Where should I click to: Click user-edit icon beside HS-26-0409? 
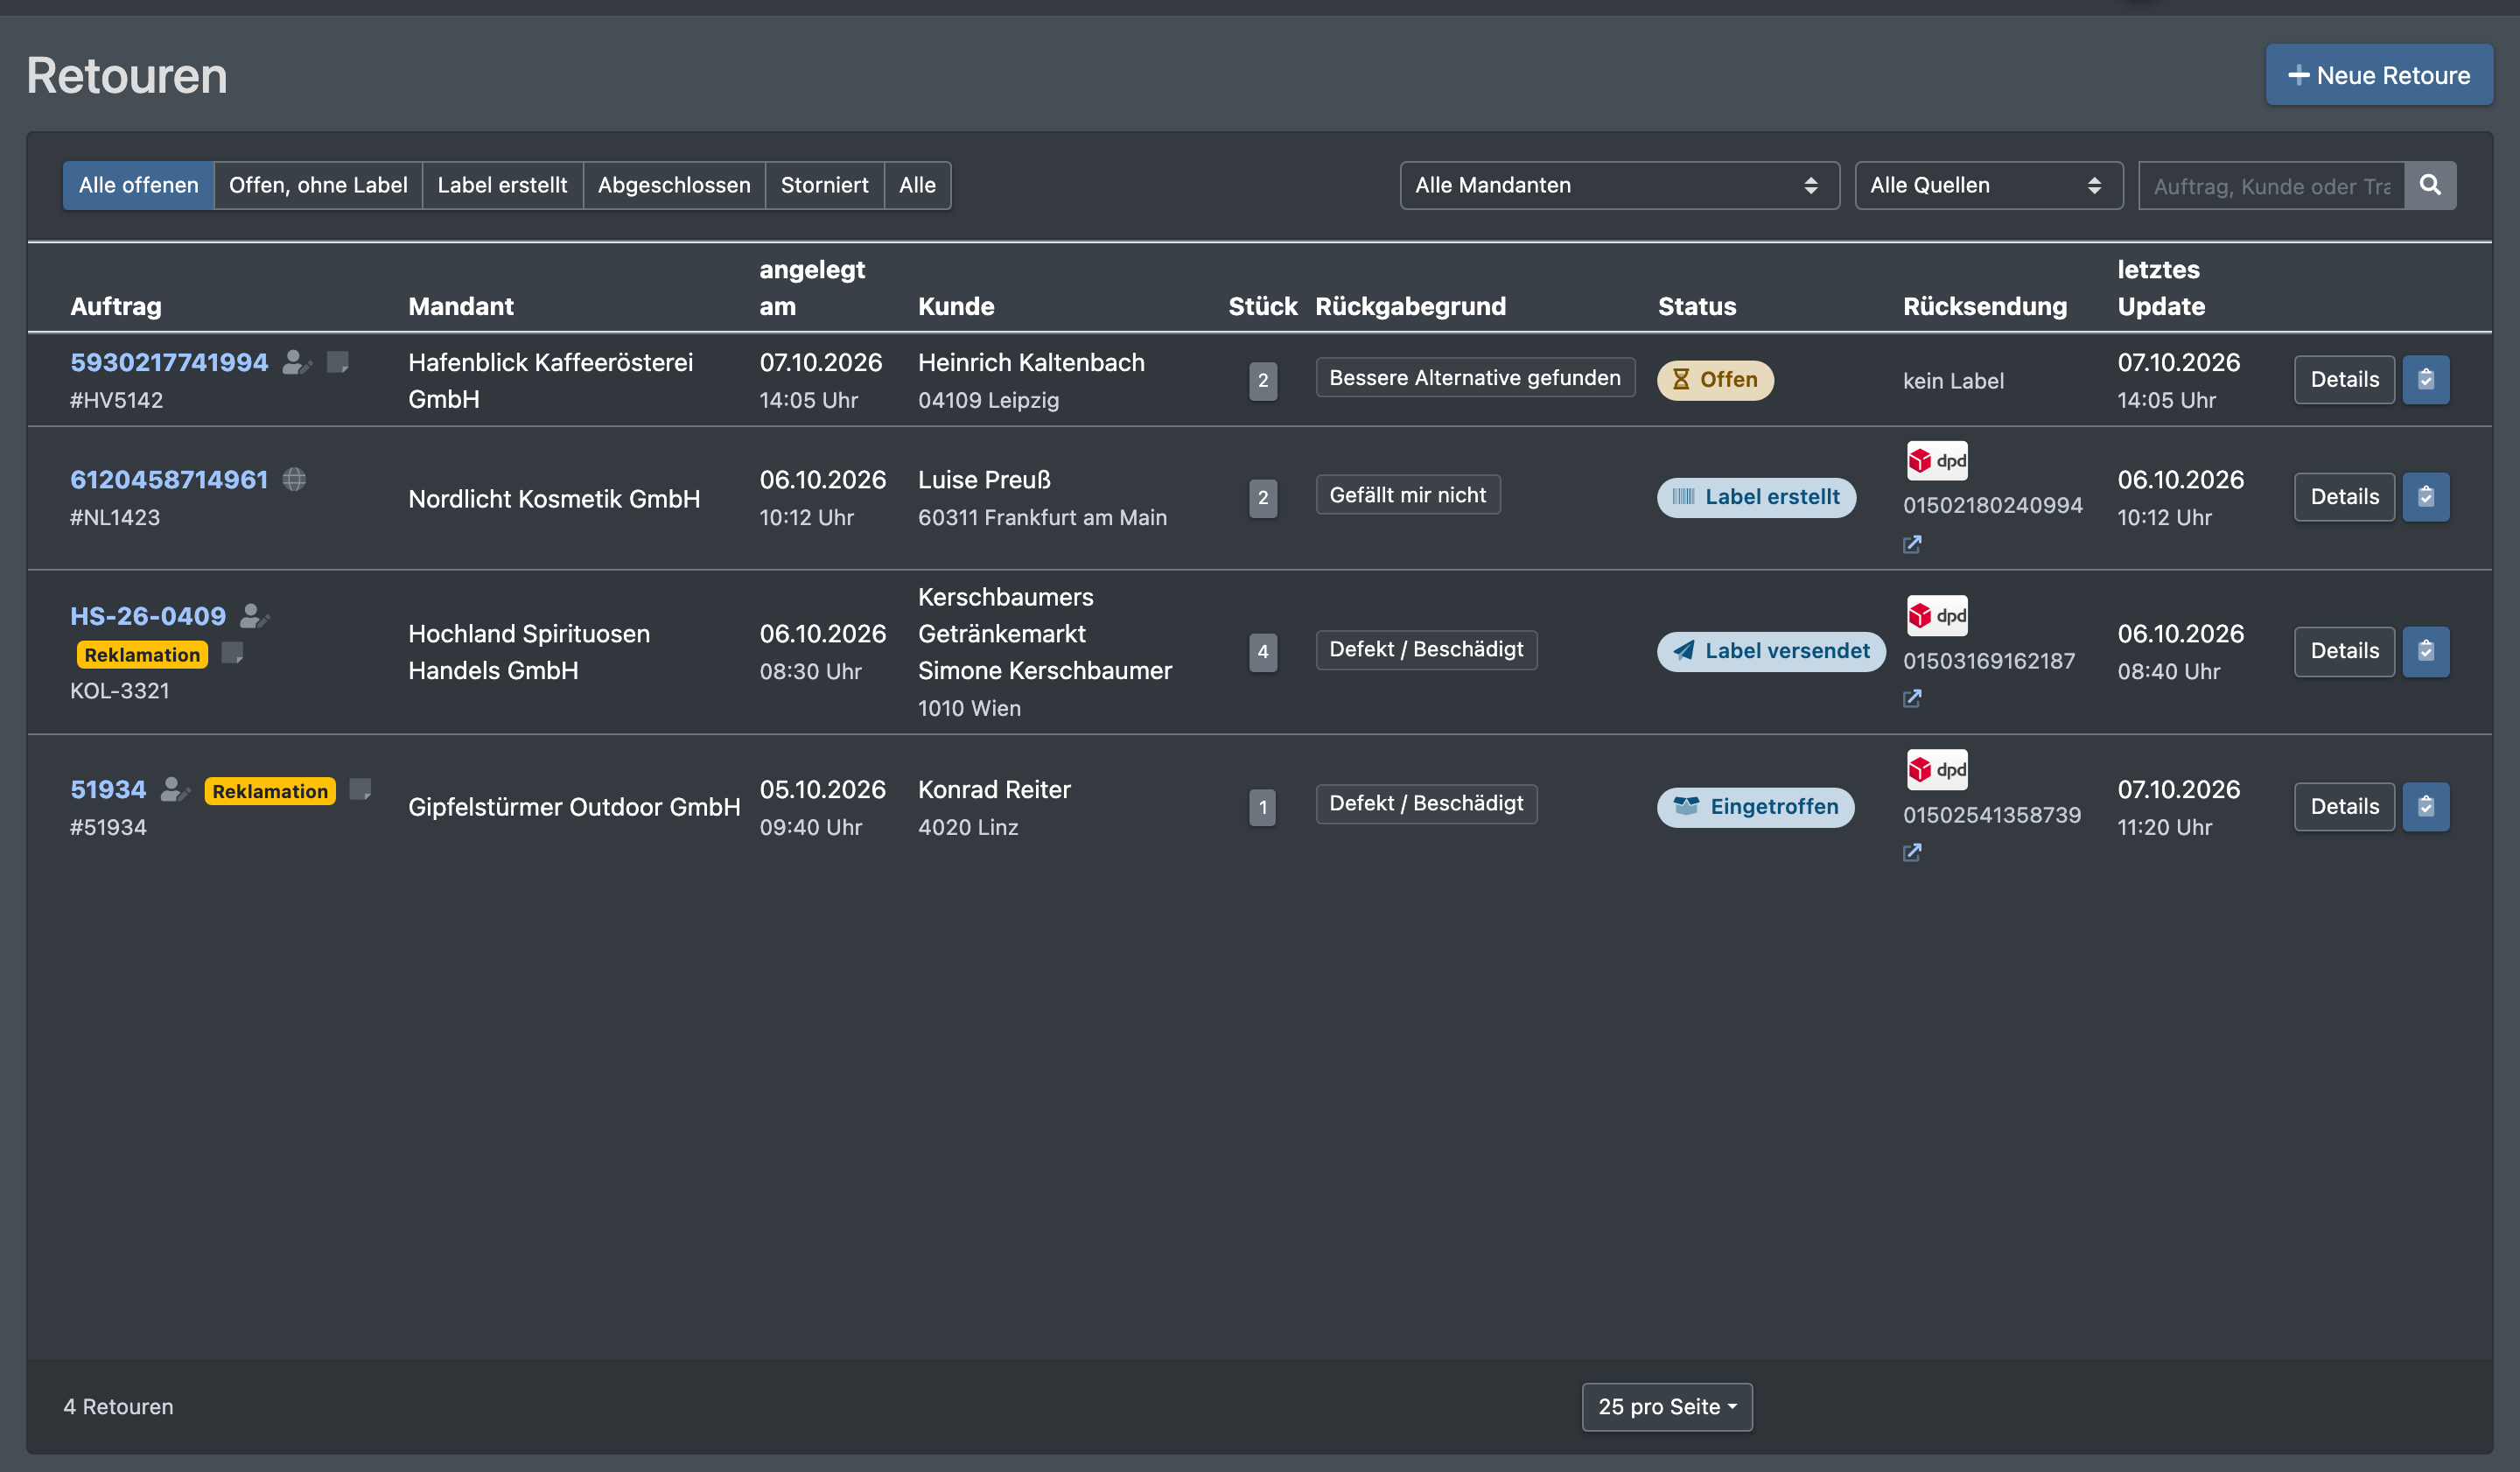click(x=254, y=616)
